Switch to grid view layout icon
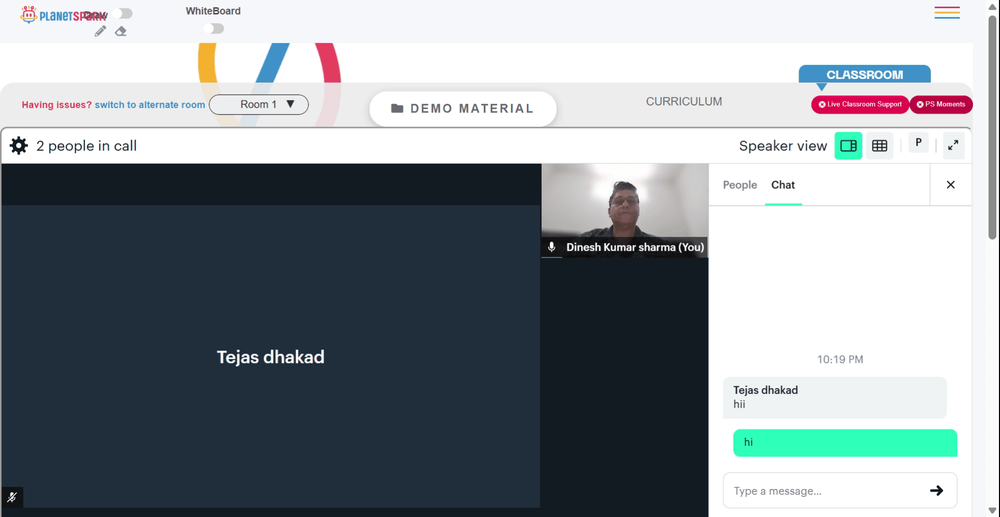This screenshot has height=517, width=1000. point(879,146)
